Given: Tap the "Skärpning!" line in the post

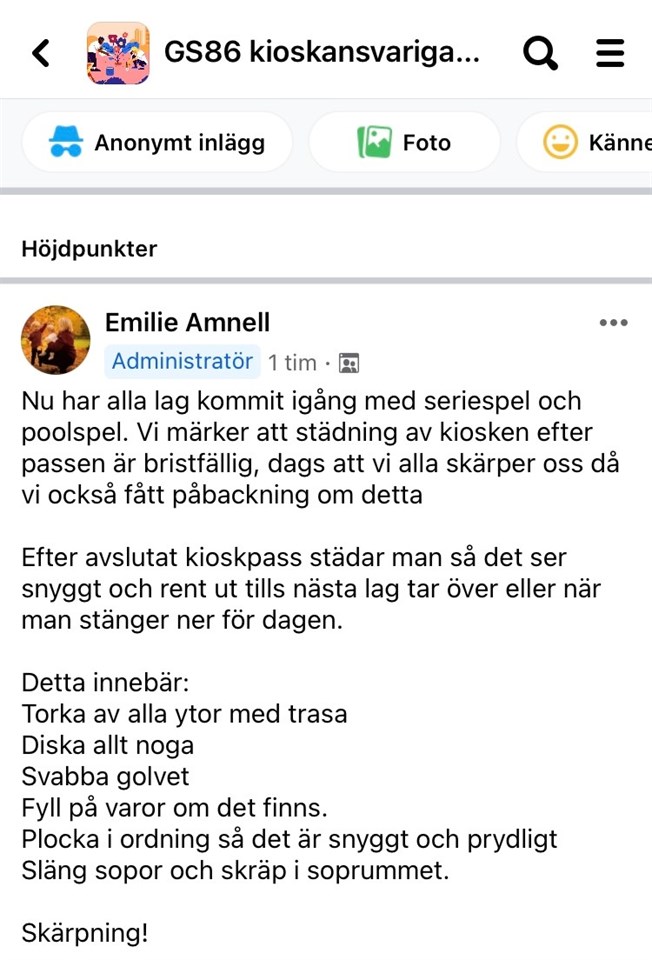Looking at the screenshot, I should click(85, 934).
